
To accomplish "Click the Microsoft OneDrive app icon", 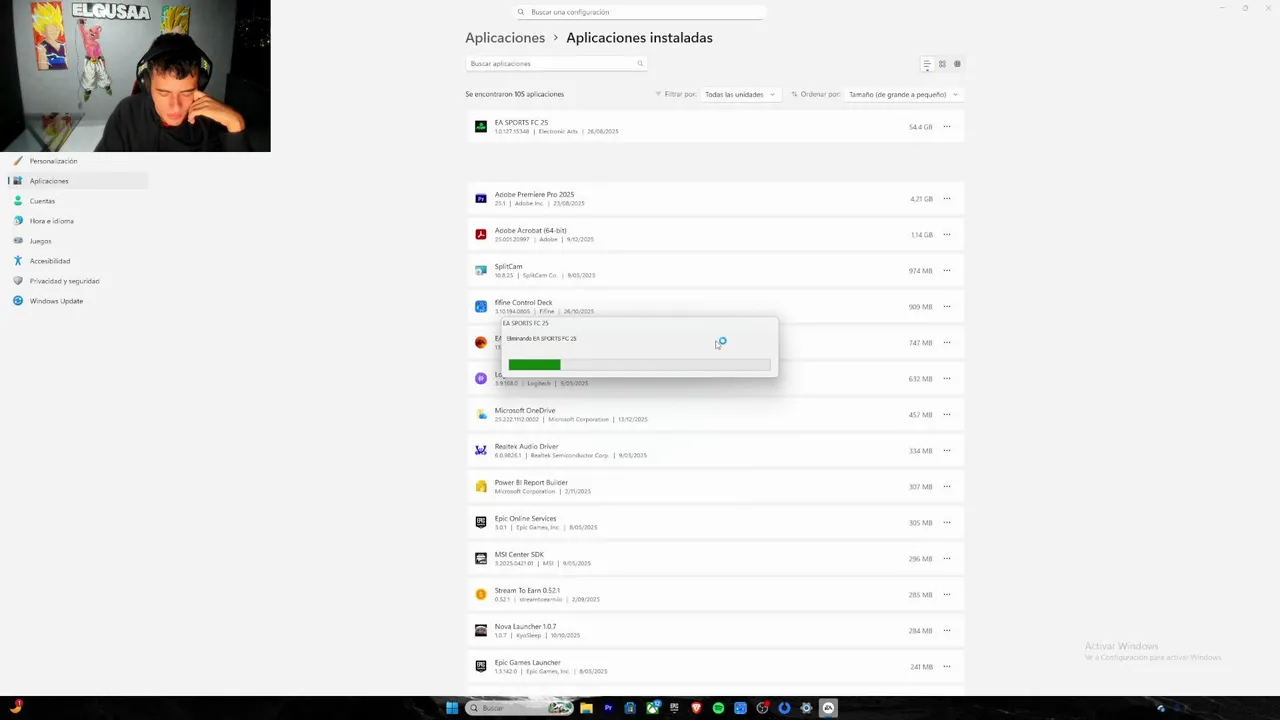I will click(x=481, y=415).
